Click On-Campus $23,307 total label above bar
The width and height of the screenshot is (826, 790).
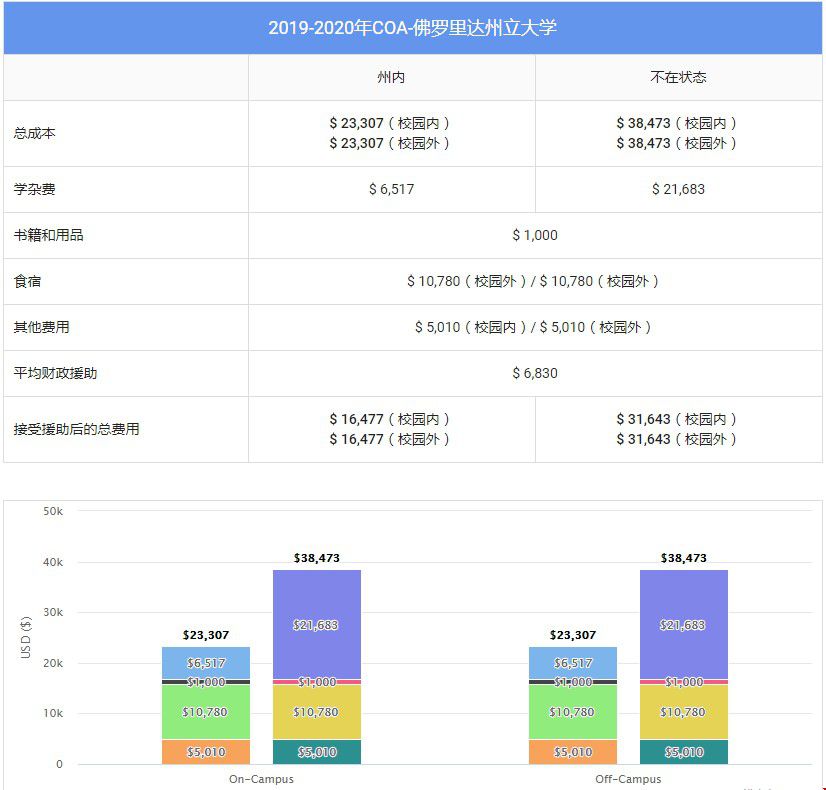click(206, 635)
